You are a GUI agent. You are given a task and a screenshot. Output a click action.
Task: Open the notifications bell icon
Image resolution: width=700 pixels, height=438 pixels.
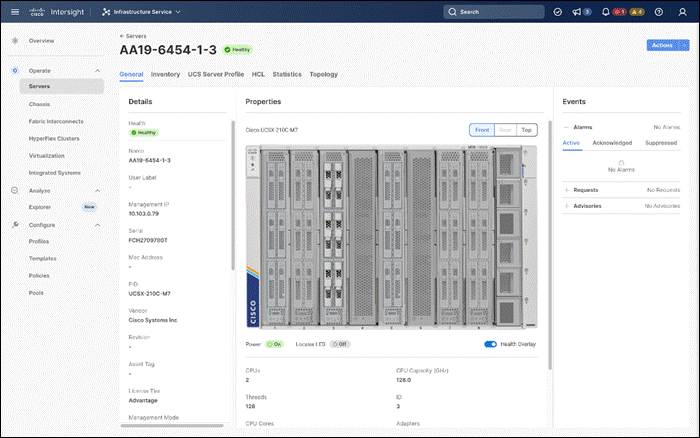tap(605, 12)
